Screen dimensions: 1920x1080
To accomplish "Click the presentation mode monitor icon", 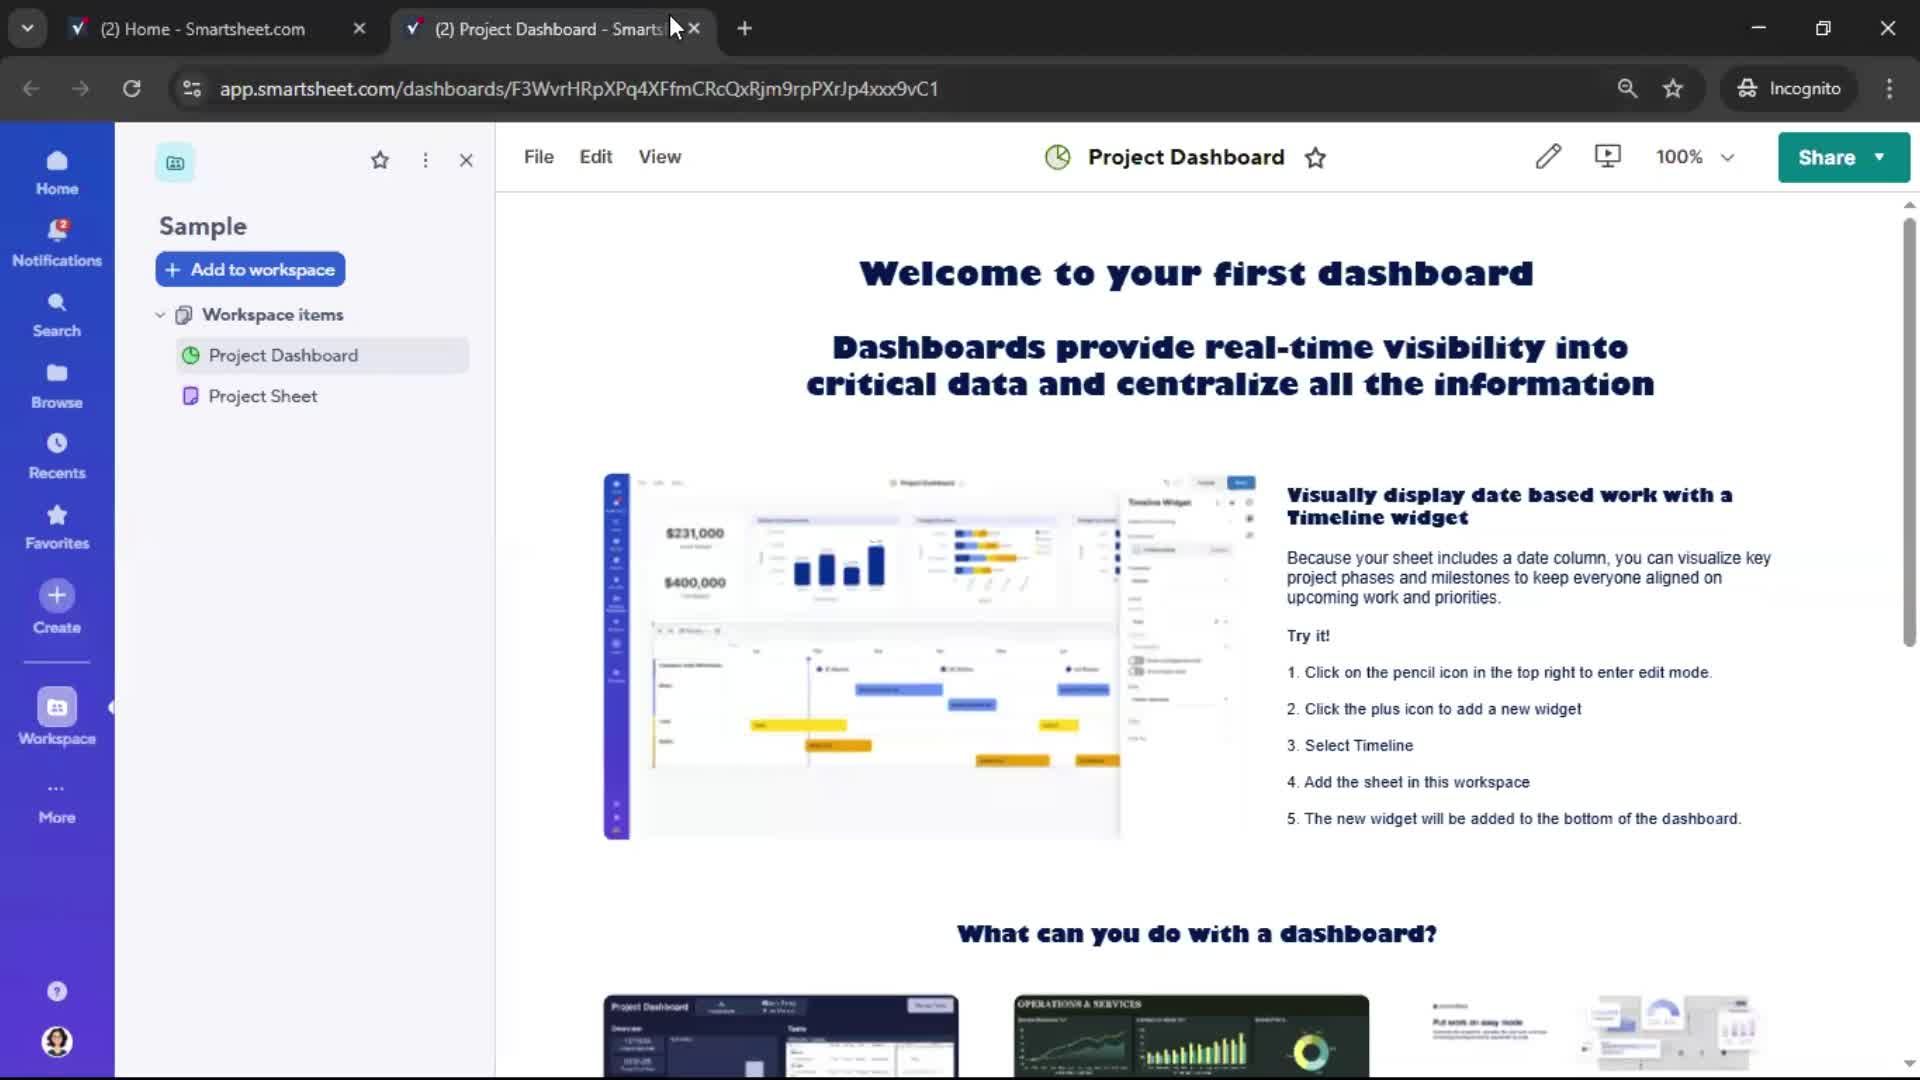I will [1607, 156].
